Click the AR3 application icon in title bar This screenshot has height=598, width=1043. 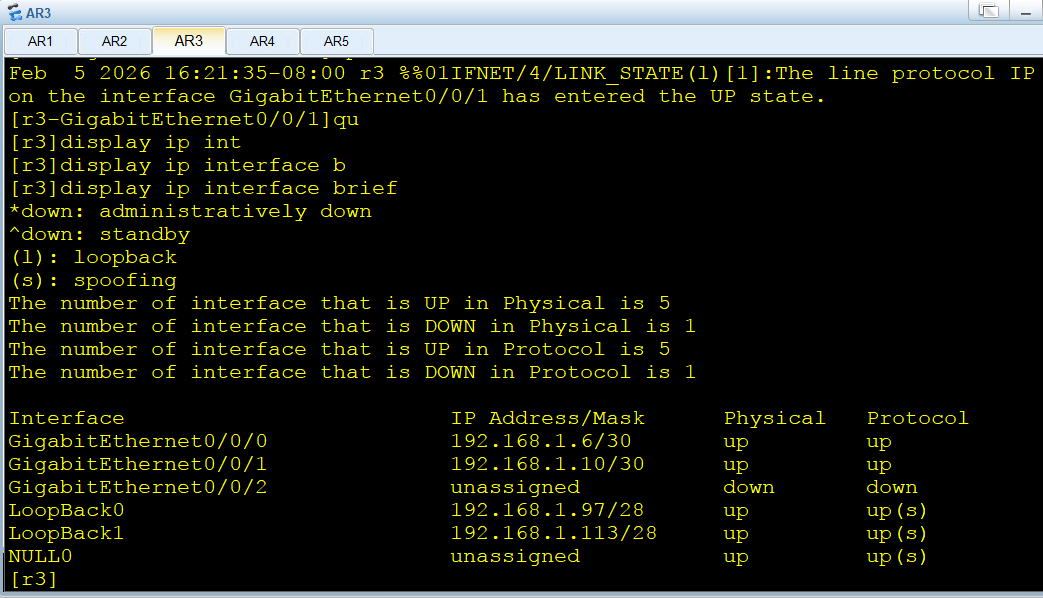point(14,13)
